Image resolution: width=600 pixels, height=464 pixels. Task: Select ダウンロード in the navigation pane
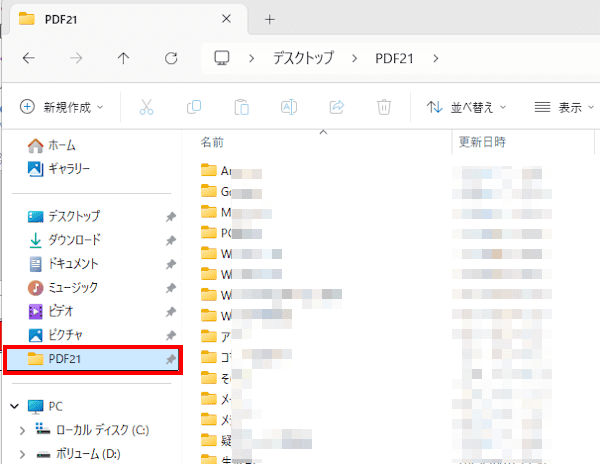[74, 240]
